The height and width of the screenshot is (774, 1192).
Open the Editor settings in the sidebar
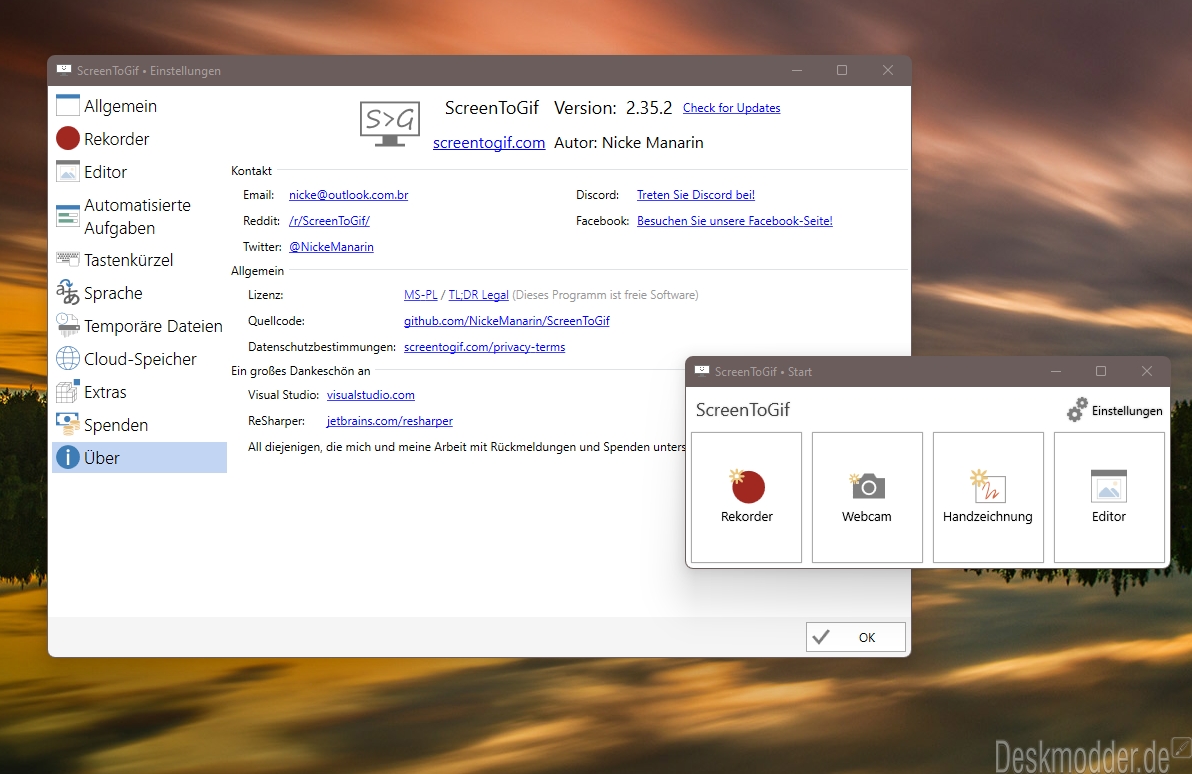point(105,172)
